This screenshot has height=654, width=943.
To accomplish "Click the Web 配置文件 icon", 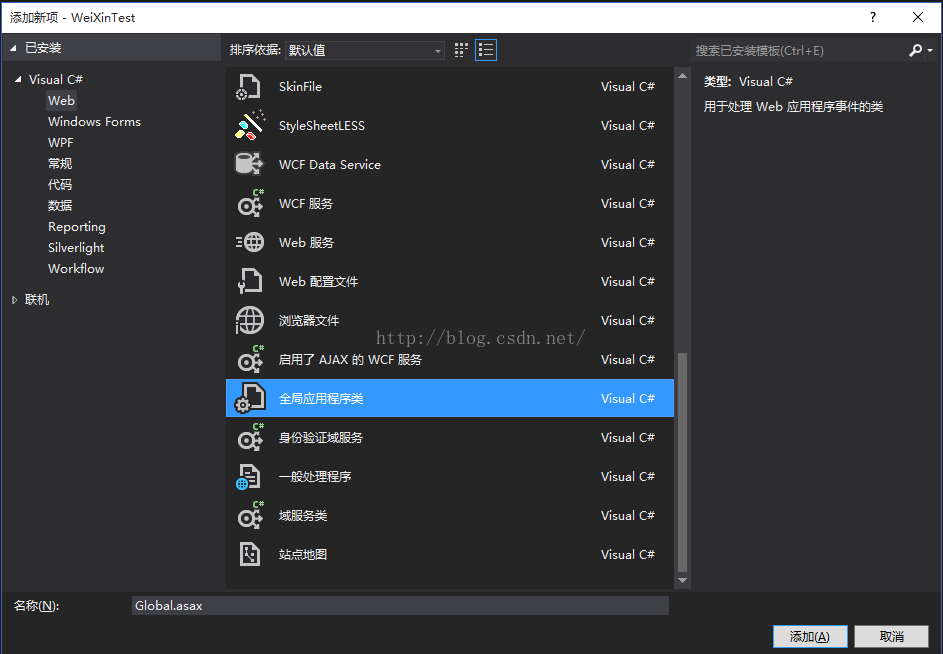I will (250, 281).
